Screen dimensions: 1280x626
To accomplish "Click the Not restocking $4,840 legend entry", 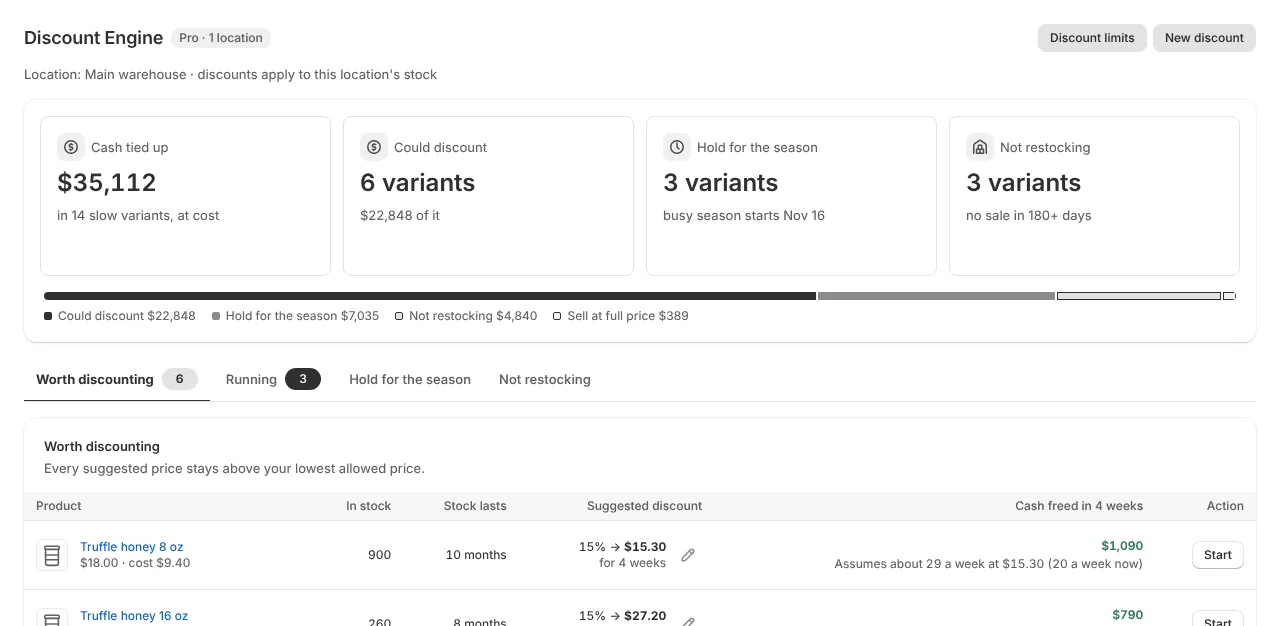I will coord(466,316).
